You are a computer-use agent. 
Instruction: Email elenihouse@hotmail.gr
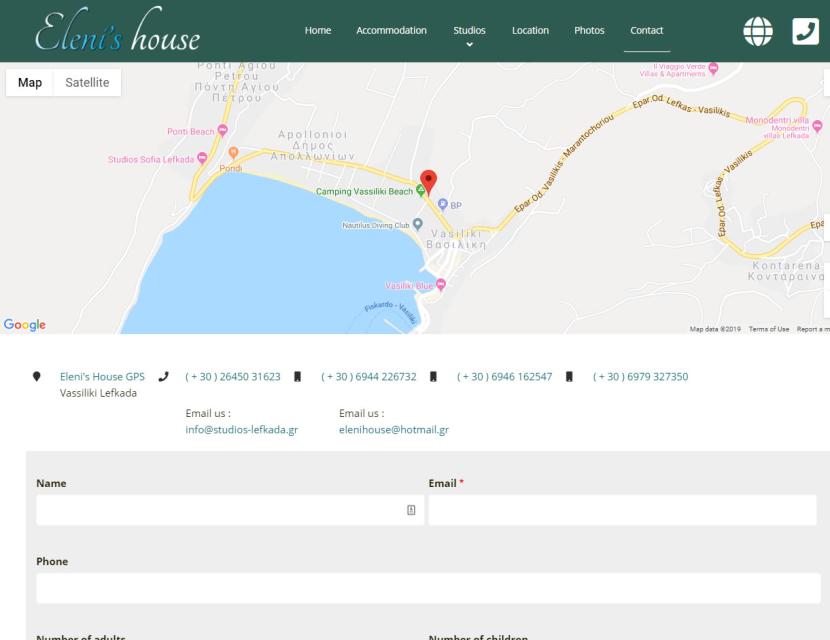(394, 429)
